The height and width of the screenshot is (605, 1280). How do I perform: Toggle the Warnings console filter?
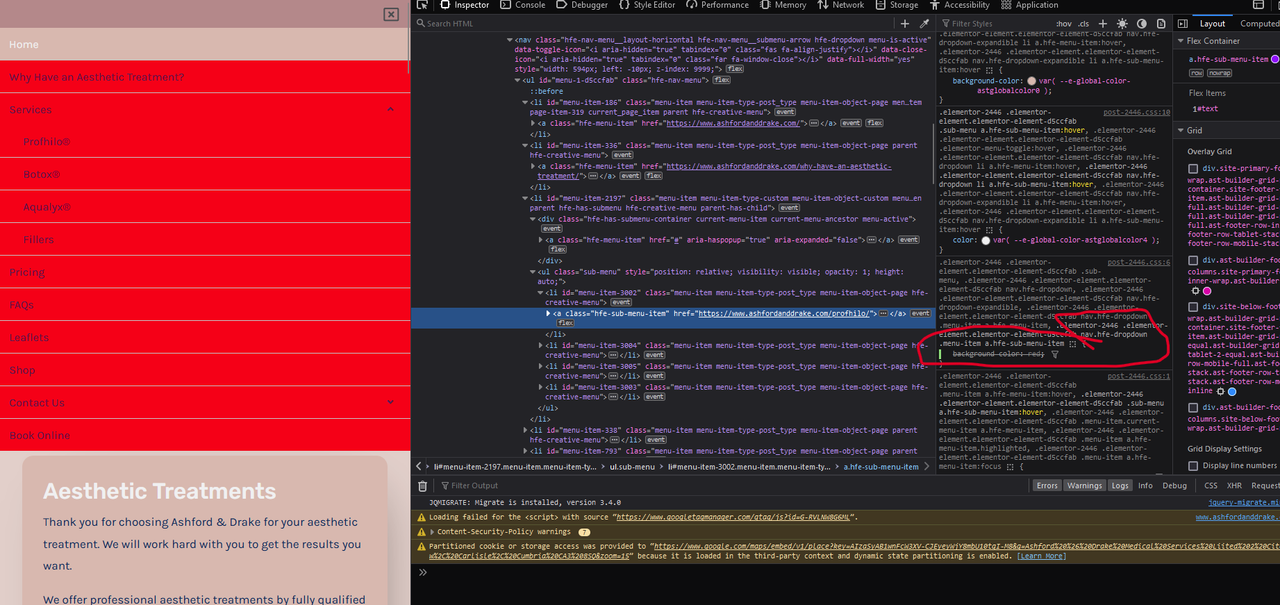(1084, 485)
